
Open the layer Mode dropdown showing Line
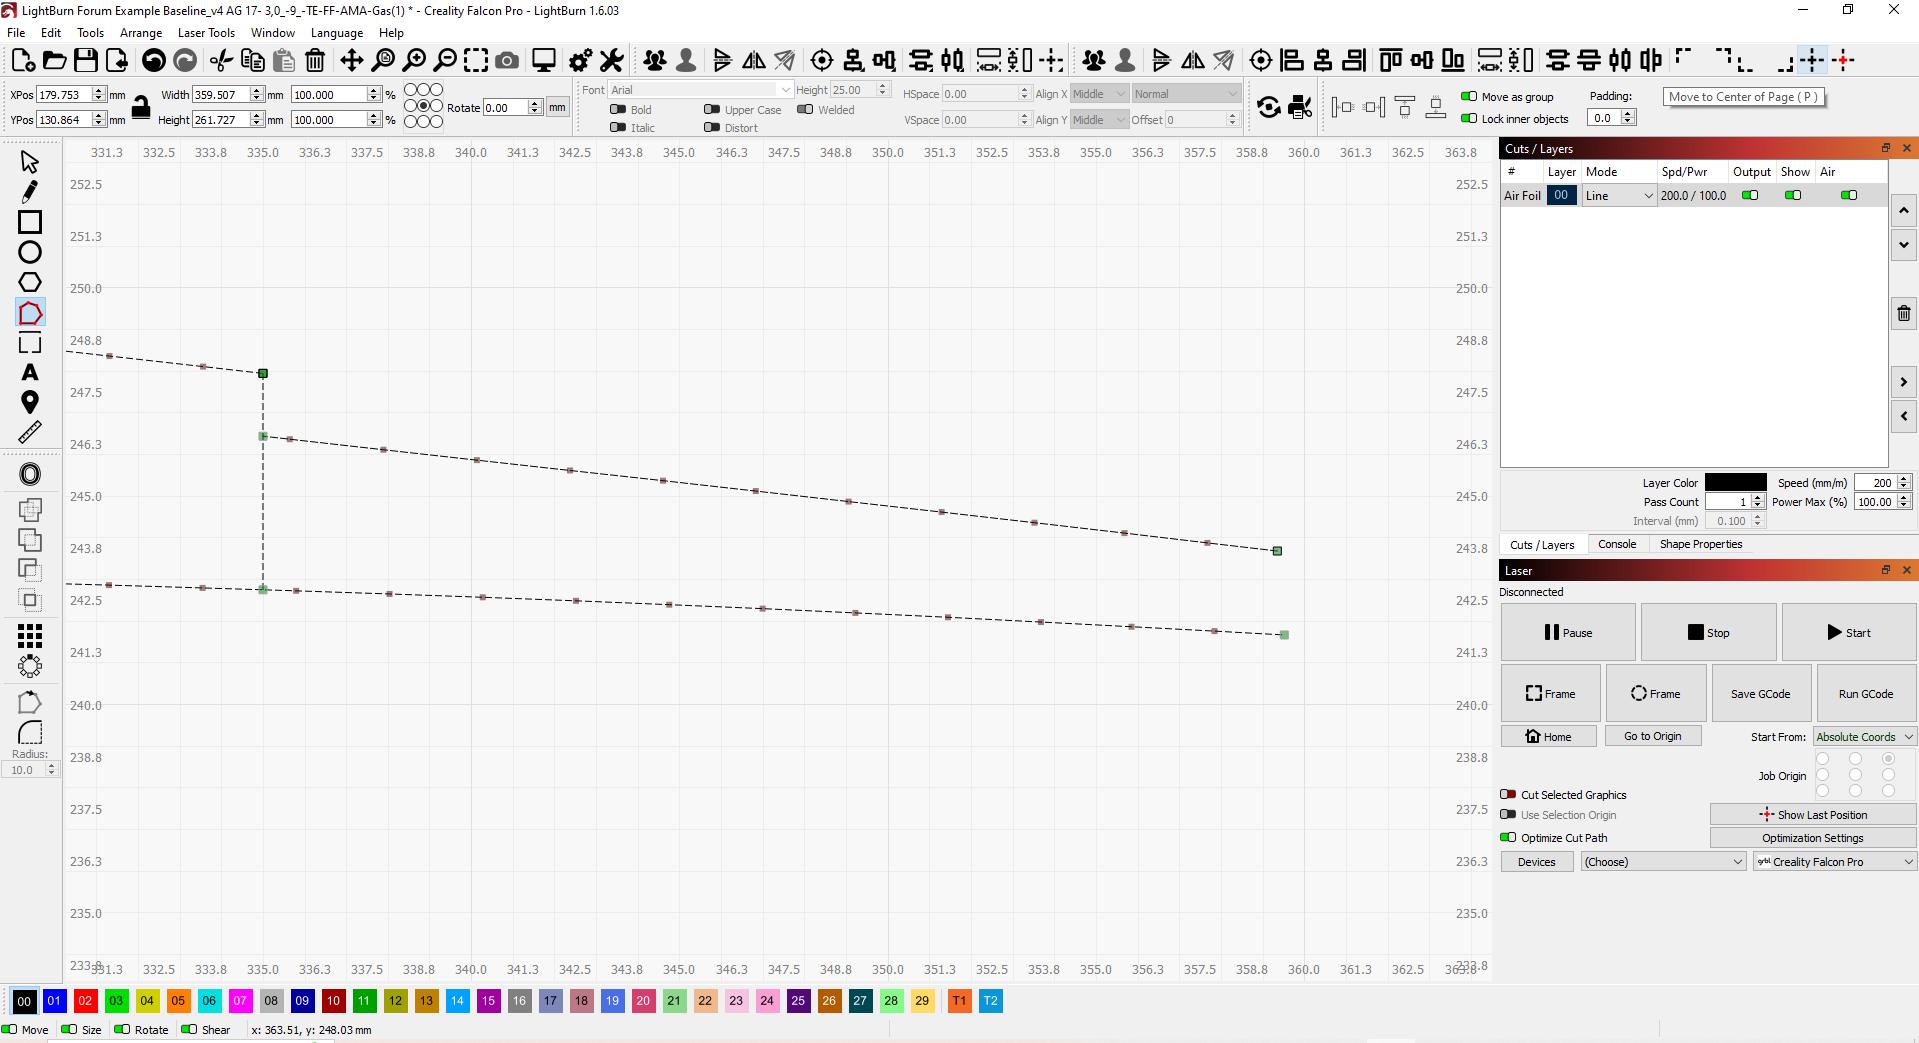(x=1619, y=196)
